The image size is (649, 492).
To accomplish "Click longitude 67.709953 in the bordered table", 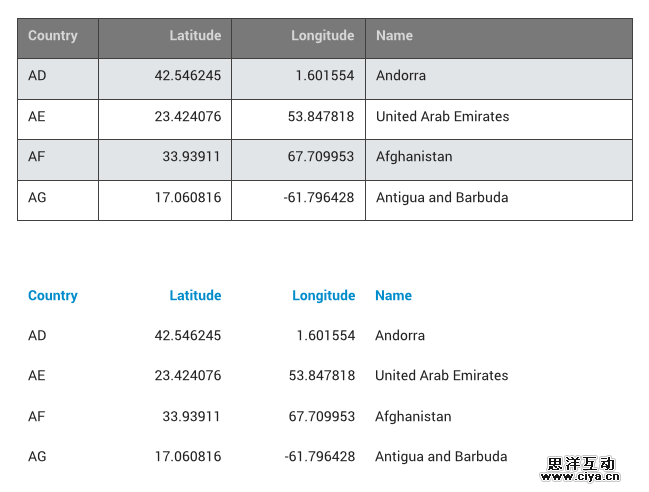I will tap(321, 157).
